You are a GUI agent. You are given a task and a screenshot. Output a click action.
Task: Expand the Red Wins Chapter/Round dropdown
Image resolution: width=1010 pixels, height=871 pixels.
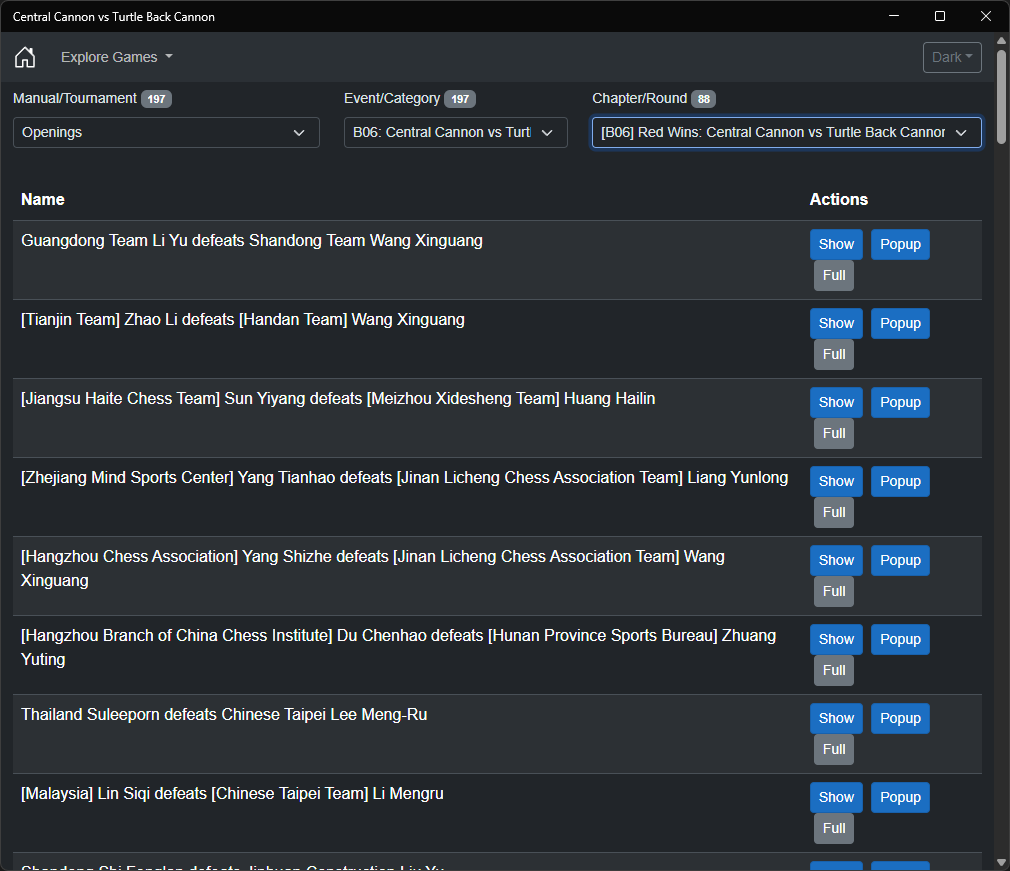[786, 133]
